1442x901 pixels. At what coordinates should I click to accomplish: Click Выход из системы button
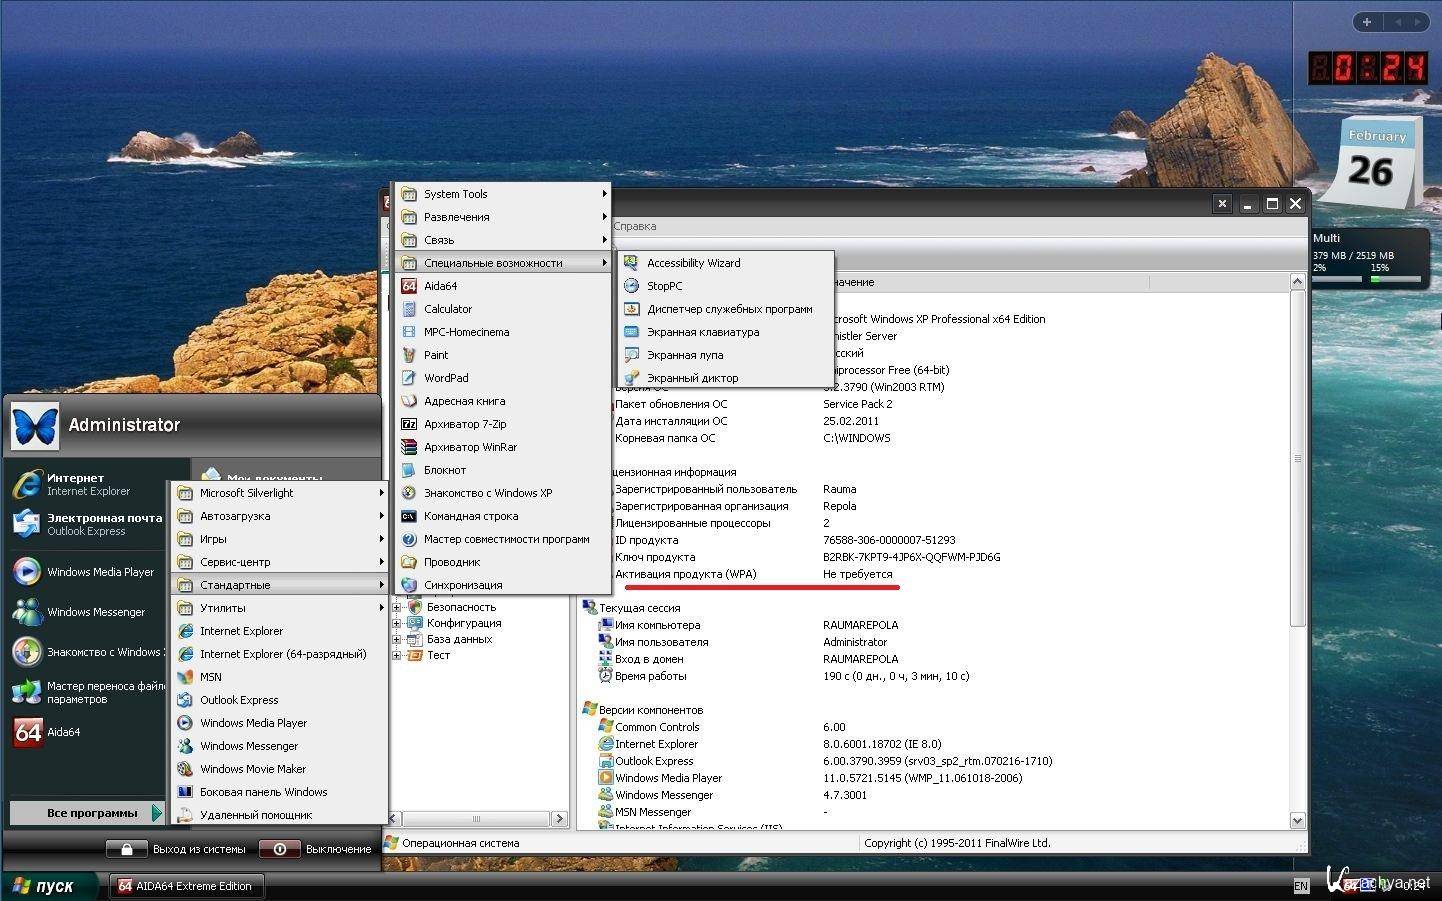(x=176, y=849)
